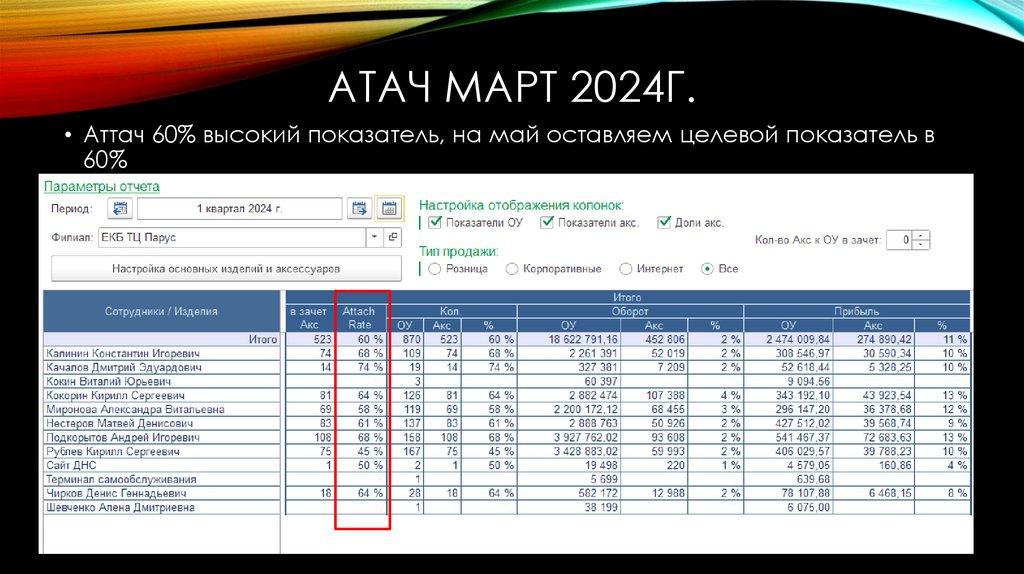This screenshot has width=1024, height=574.
Task: Select Интернет sale type
Action: click(x=626, y=269)
